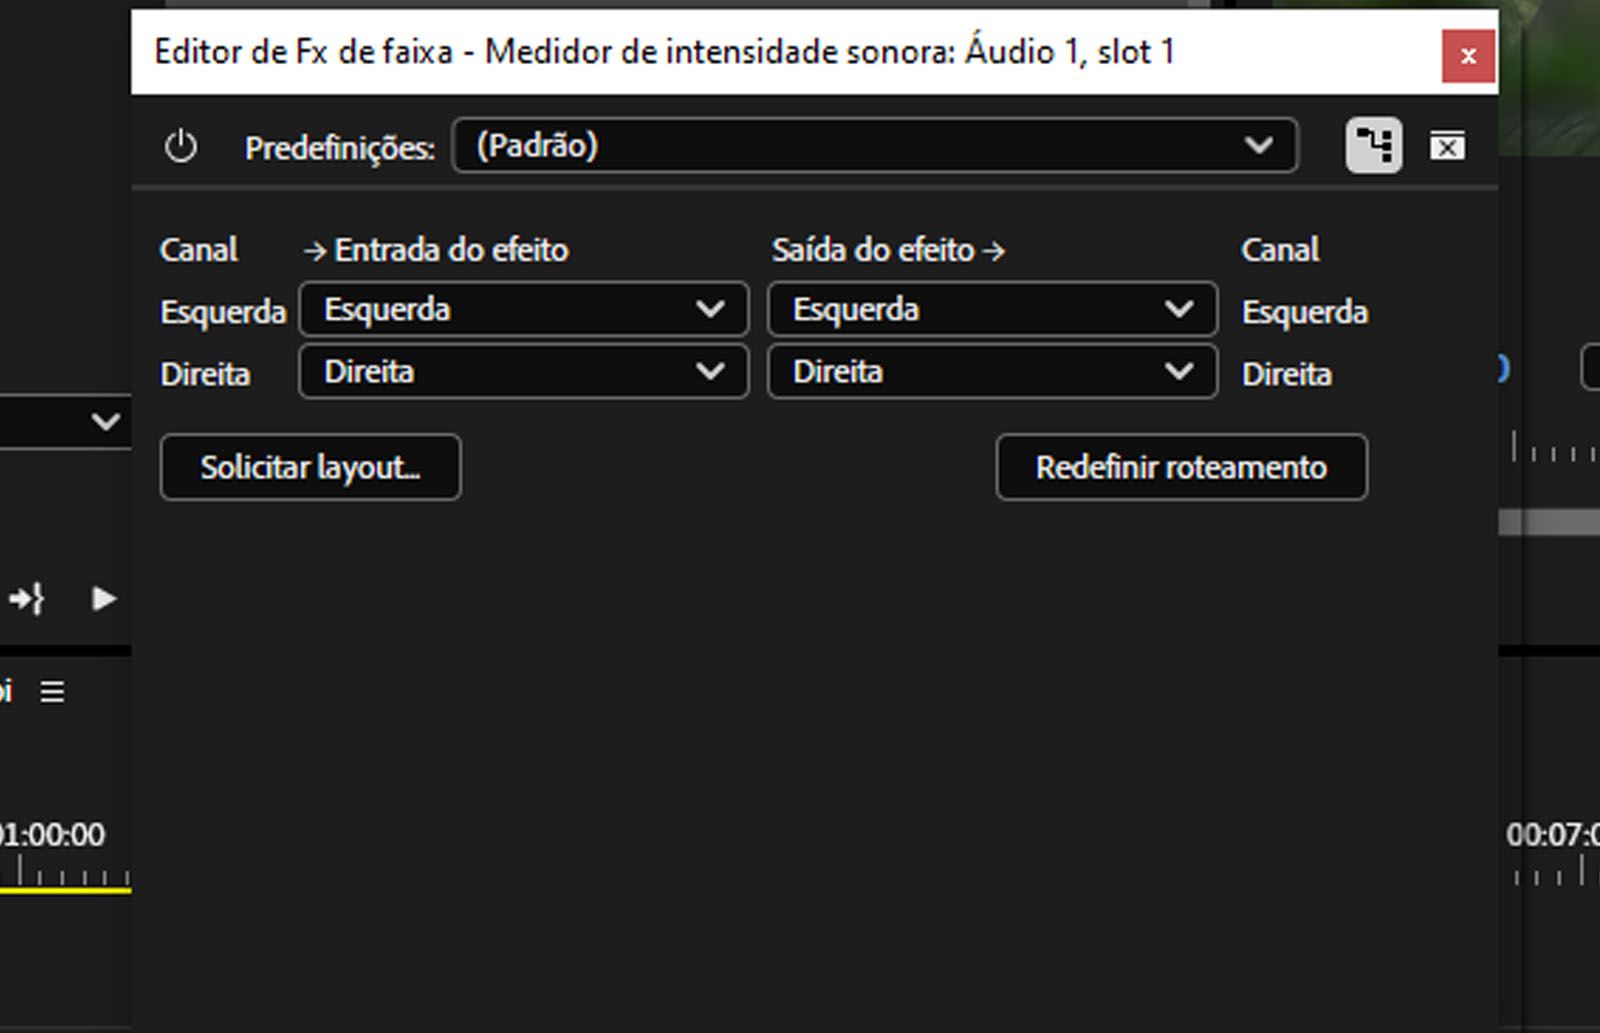Toggle the channel map editor icon
This screenshot has width=1600, height=1033.
click(1374, 146)
